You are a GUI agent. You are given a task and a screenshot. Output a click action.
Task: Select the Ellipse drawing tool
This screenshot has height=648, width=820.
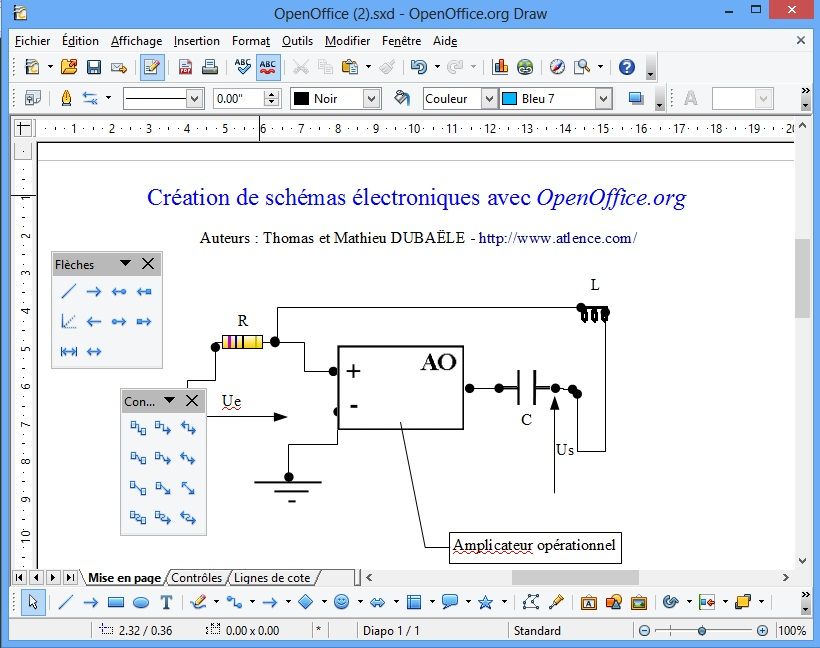(x=141, y=602)
